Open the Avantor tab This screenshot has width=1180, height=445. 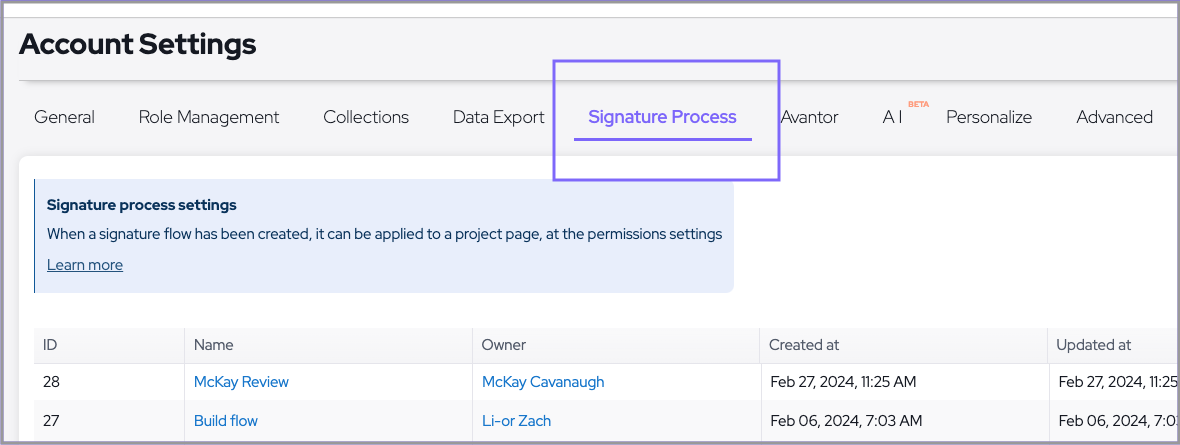click(809, 117)
